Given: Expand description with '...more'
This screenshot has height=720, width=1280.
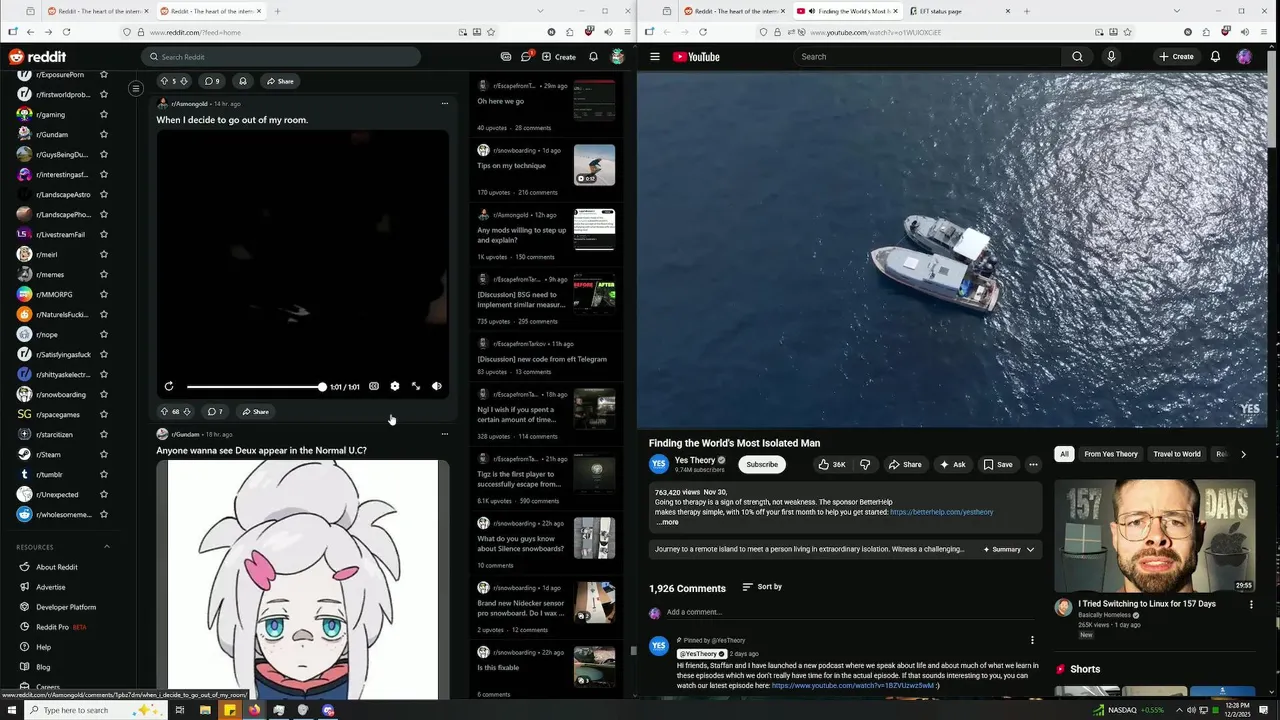Looking at the screenshot, I should point(667,522).
